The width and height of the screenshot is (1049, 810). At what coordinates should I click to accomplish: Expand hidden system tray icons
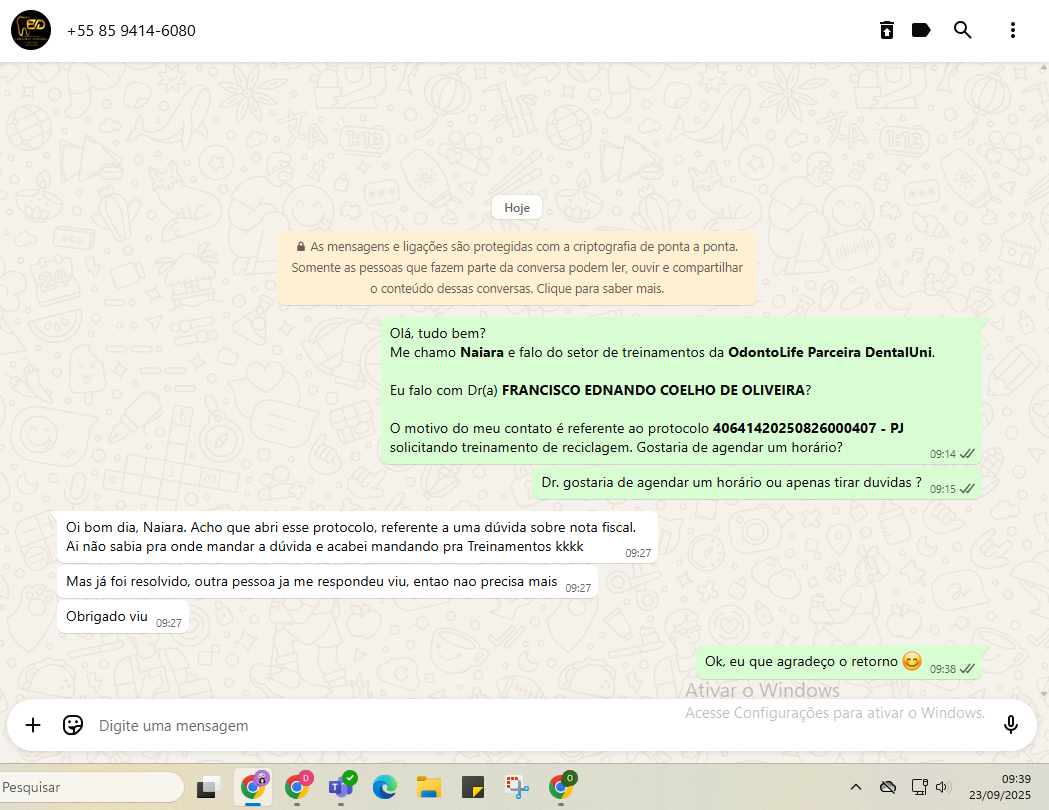coord(856,787)
